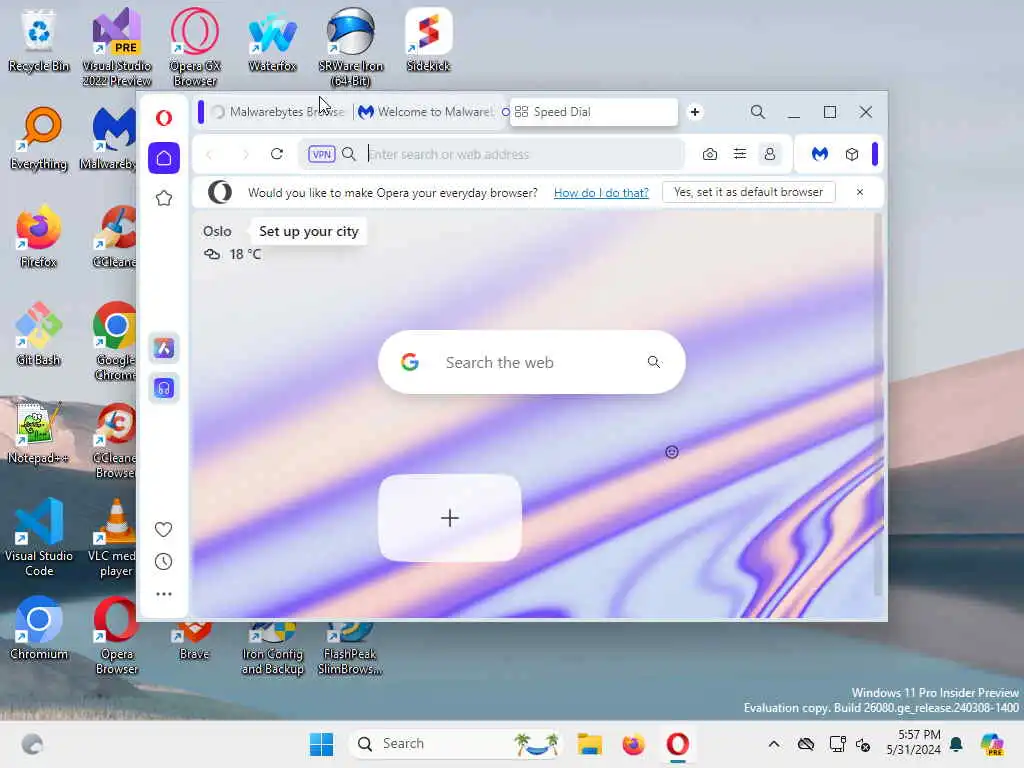Select Google Chrome desktop shortcut
The image size is (1024, 768).
click(115, 341)
